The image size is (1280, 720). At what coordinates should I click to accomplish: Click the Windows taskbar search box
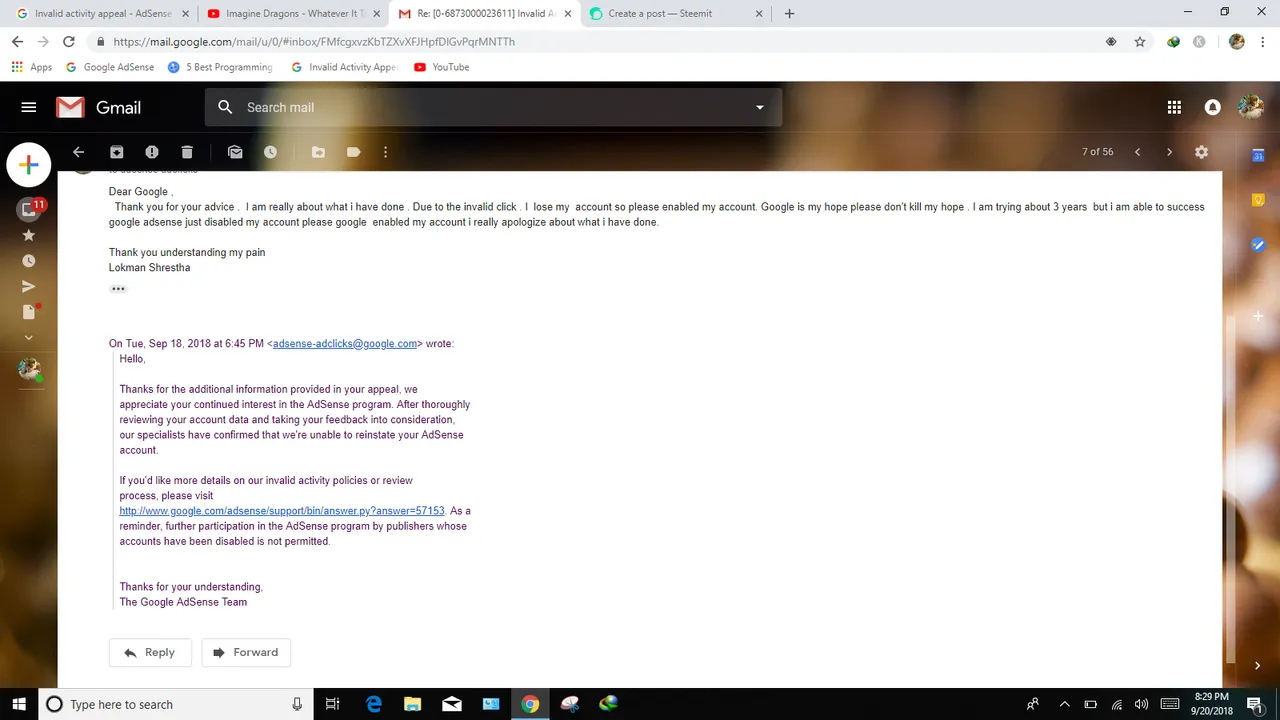176,704
